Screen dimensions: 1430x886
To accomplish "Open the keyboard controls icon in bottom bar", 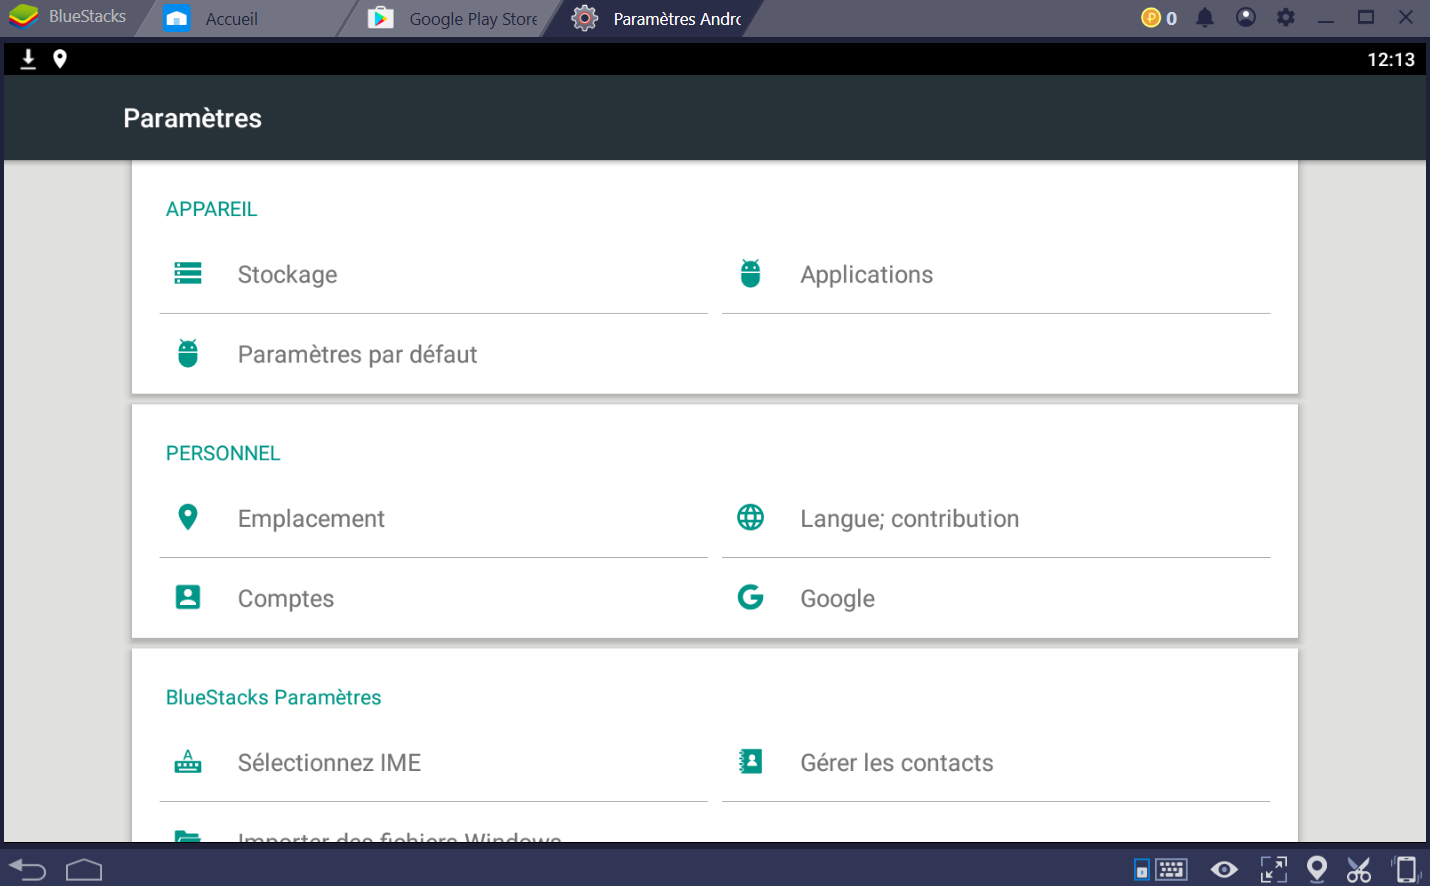I will coord(1171,869).
